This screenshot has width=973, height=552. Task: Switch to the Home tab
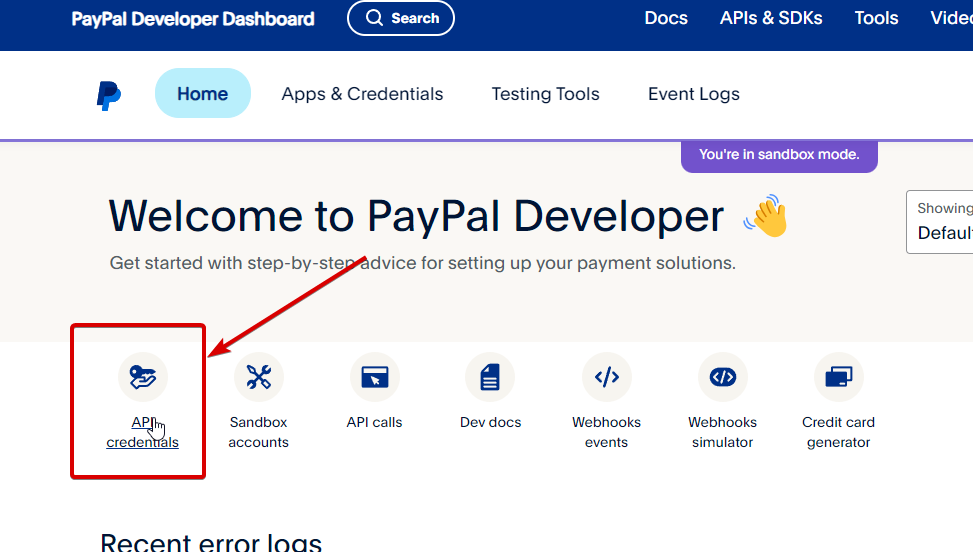tap(202, 94)
